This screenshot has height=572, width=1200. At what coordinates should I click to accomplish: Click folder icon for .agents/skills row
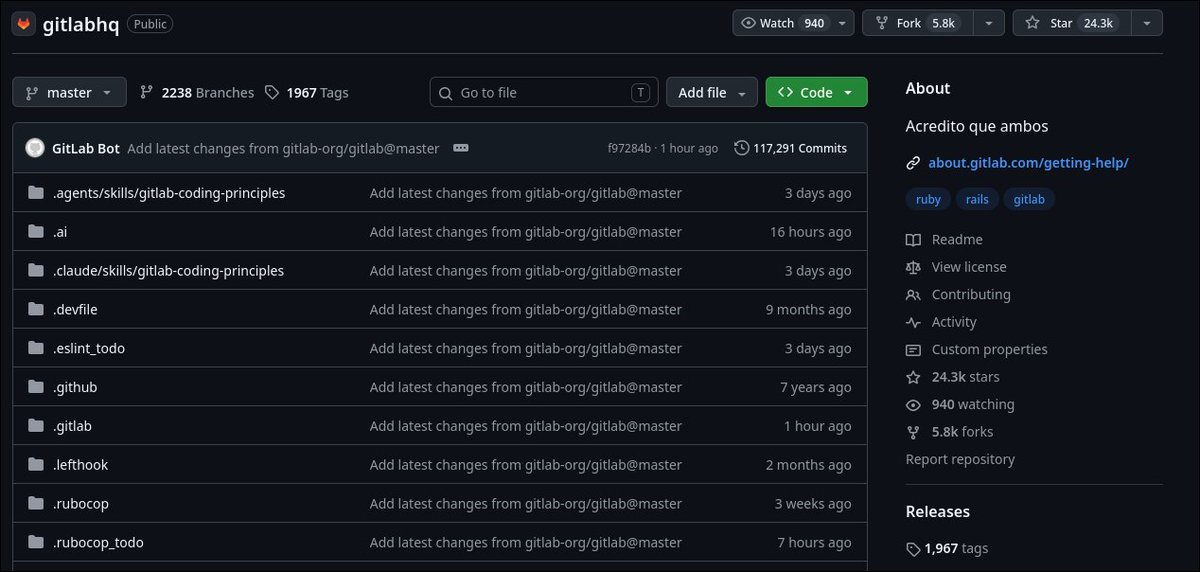click(37, 193)
